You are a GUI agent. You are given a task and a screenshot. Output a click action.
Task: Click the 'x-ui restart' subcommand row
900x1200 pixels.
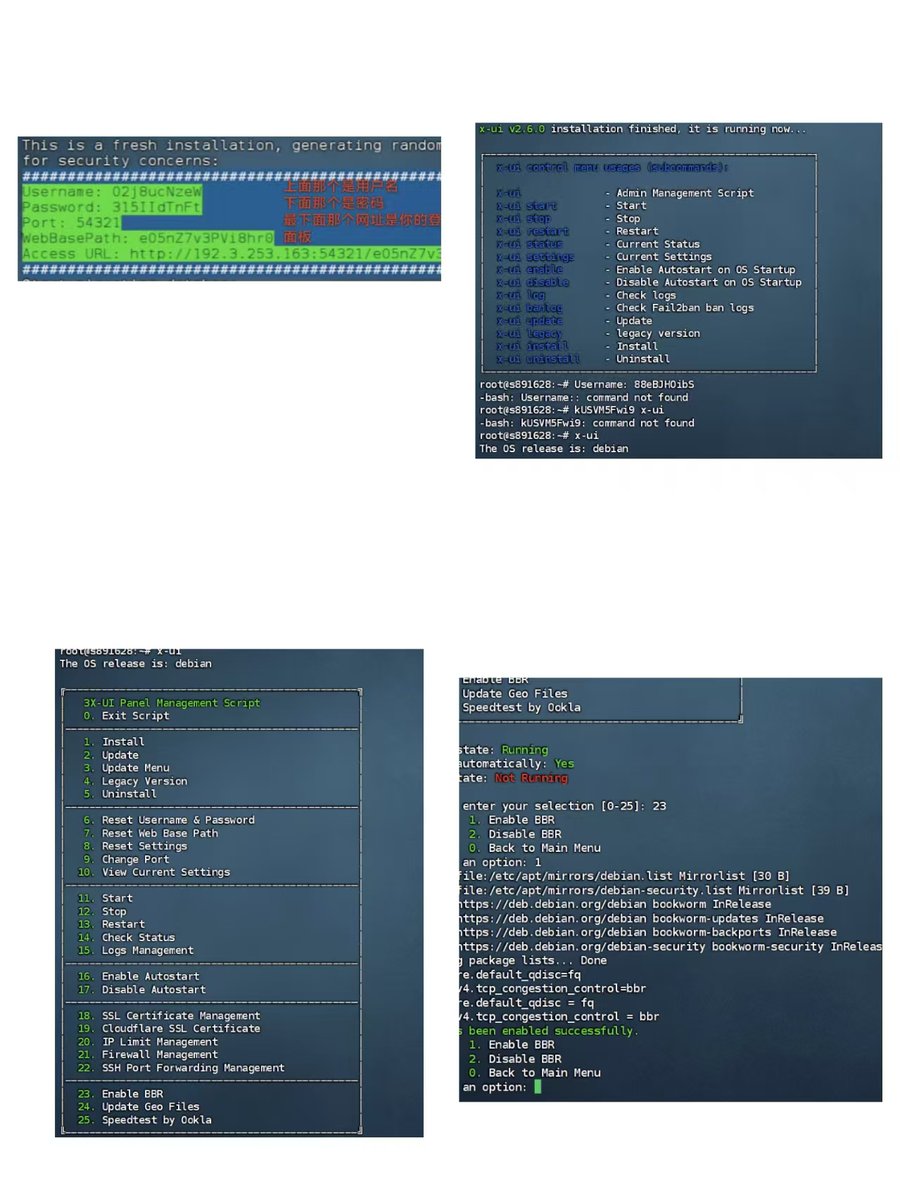click(577, 231)
